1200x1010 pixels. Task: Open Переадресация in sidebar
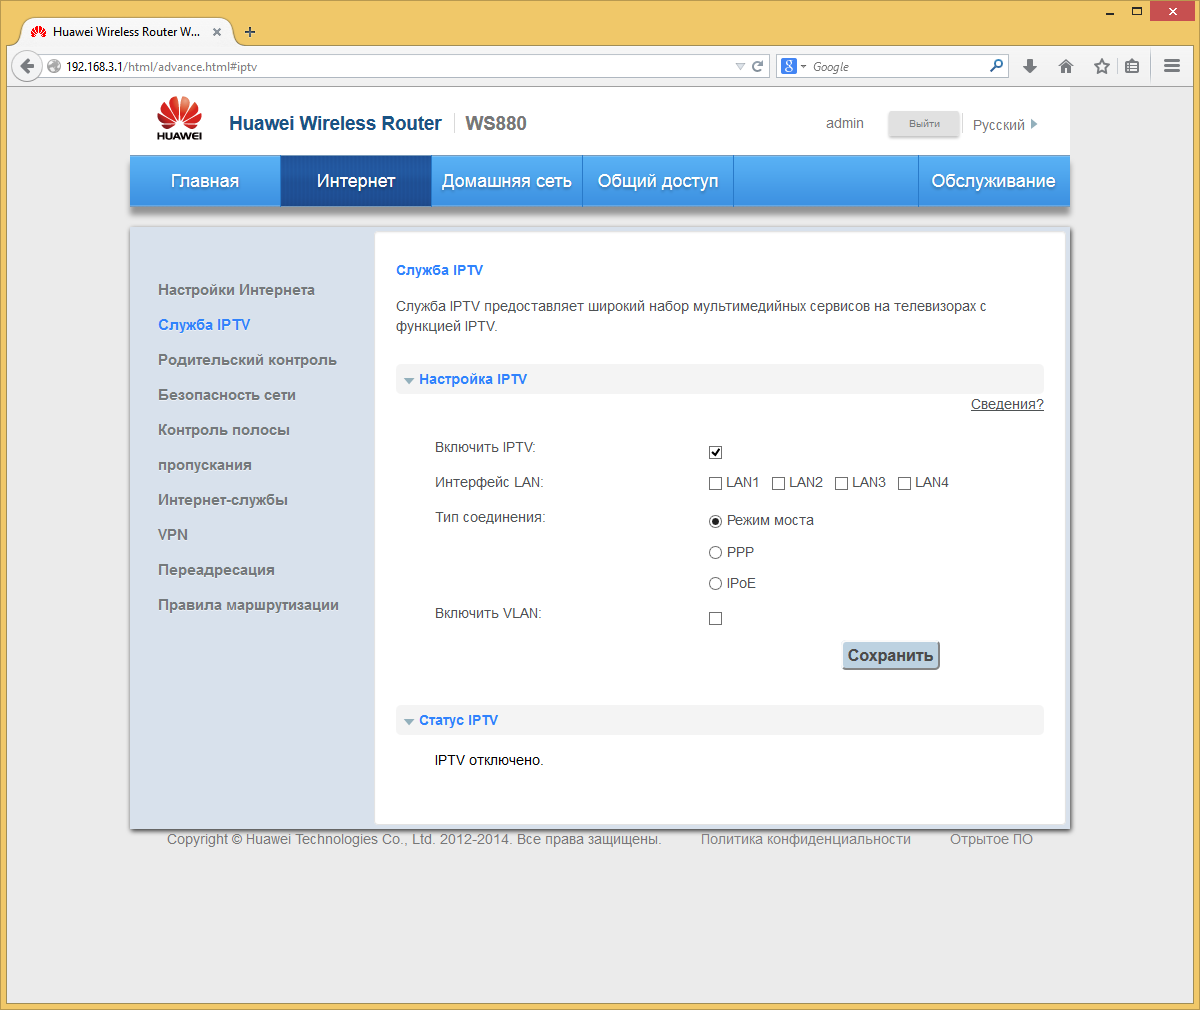coord(216,570)
